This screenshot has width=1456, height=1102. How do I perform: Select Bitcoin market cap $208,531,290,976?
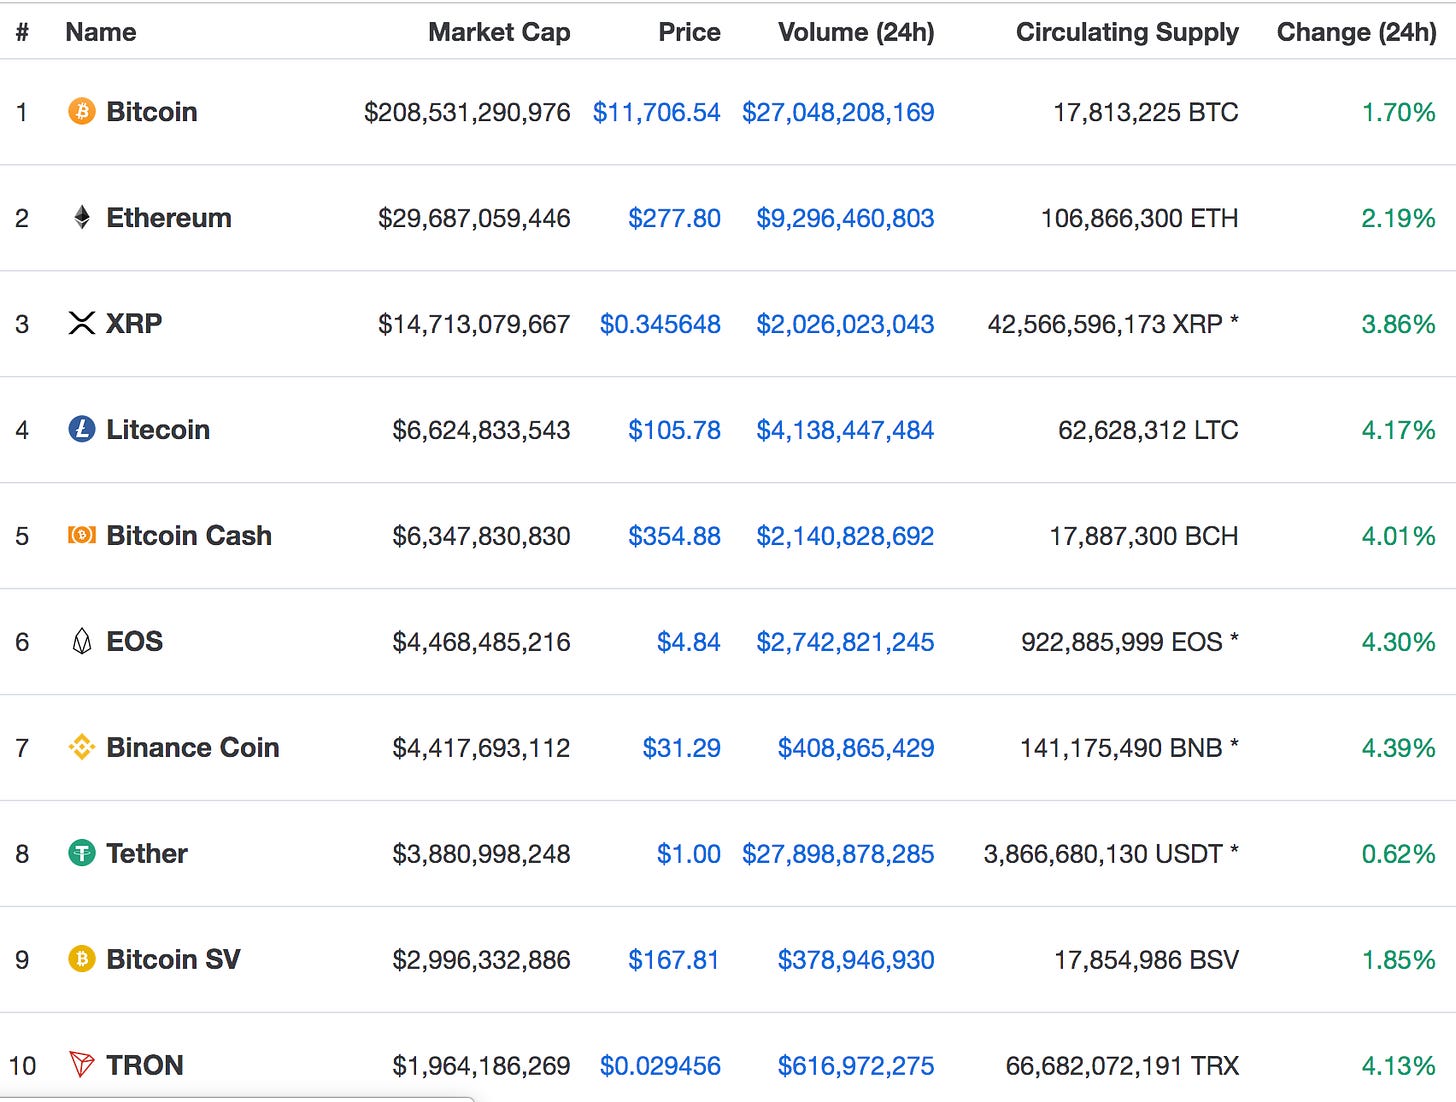(x=467, y=112)
